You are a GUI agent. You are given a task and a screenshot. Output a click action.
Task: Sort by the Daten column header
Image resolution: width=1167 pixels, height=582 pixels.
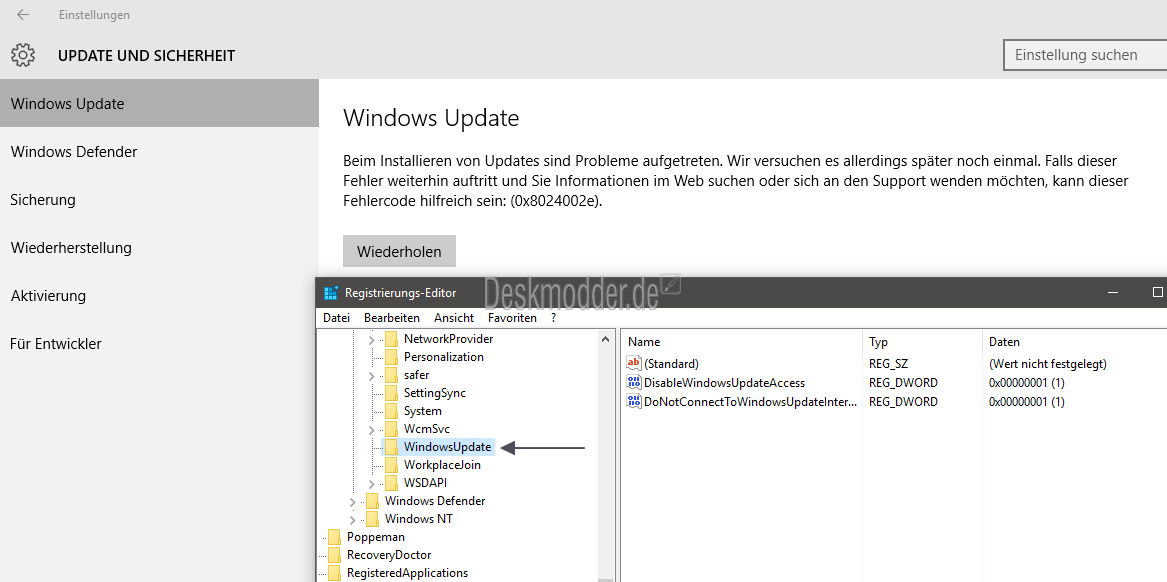pos(1074,342)
